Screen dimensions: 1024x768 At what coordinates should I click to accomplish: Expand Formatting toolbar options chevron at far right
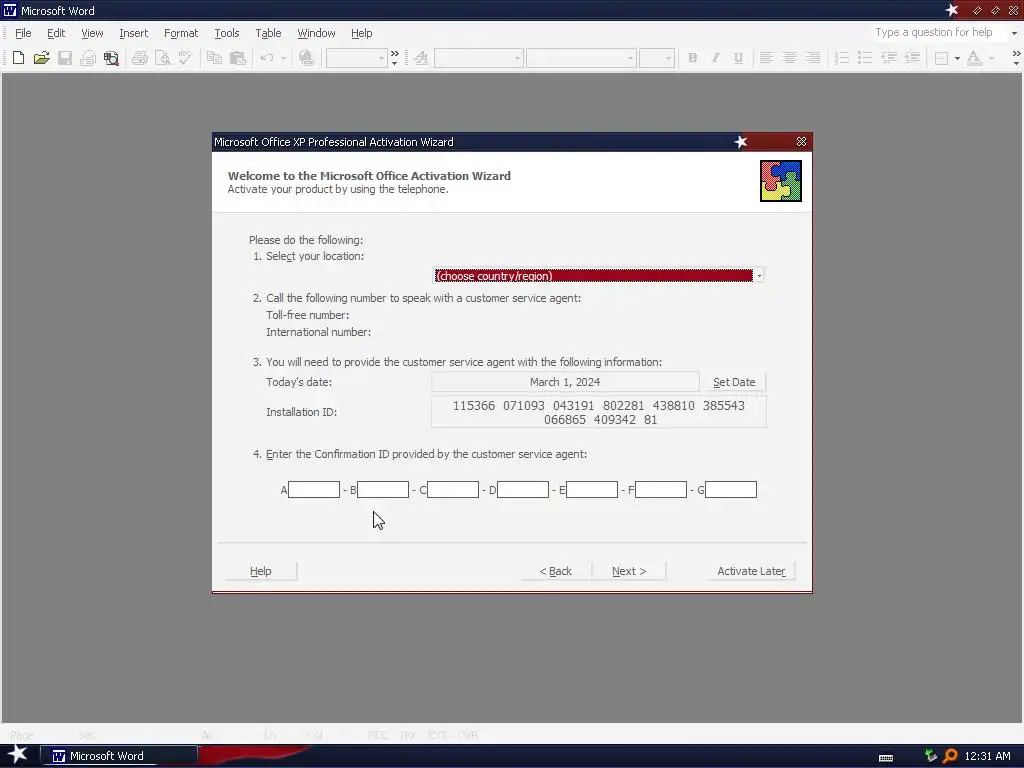tap(1016, 58)
